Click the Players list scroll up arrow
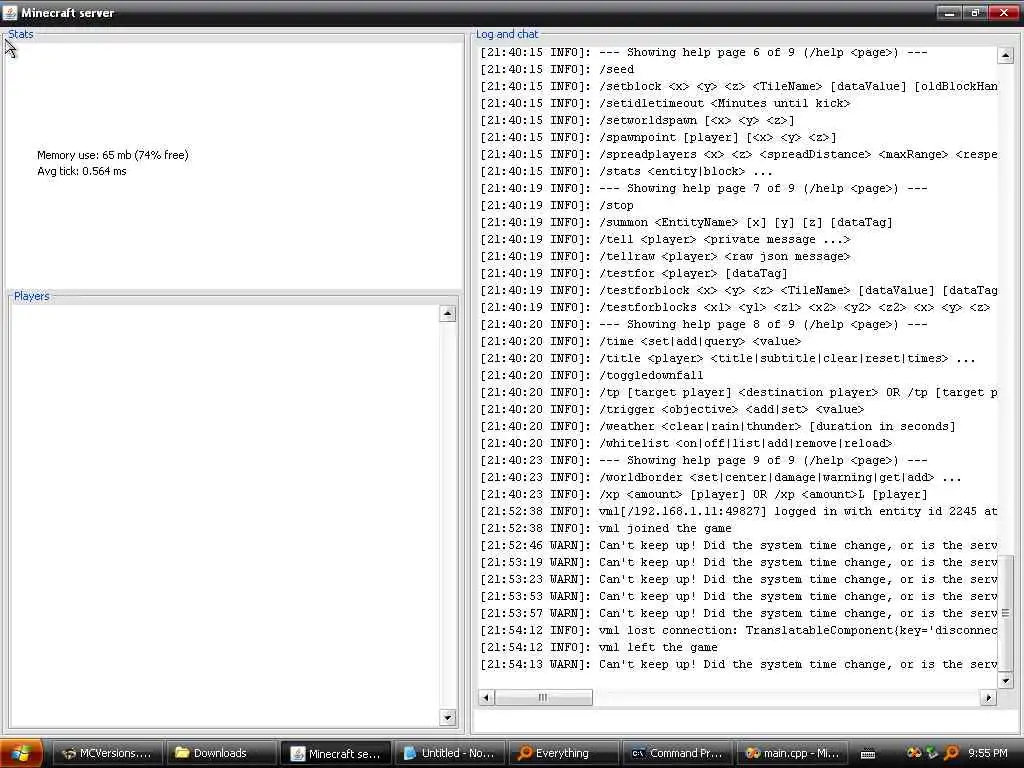 point(447,314)
